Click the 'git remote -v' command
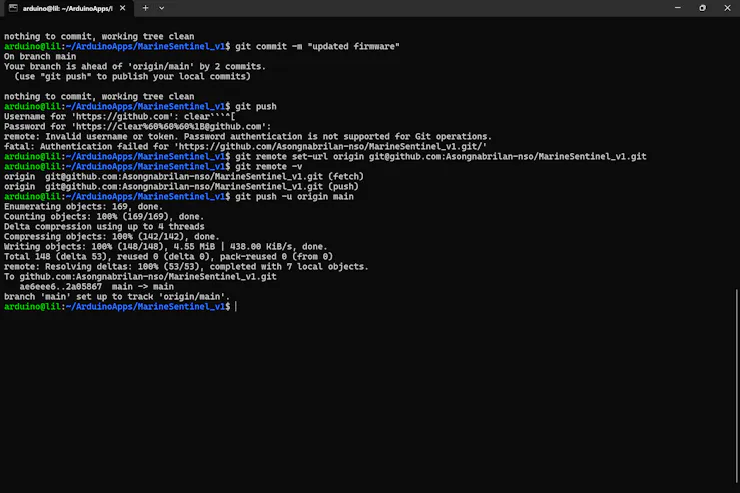The image size is (740, 493). [269, 167]
